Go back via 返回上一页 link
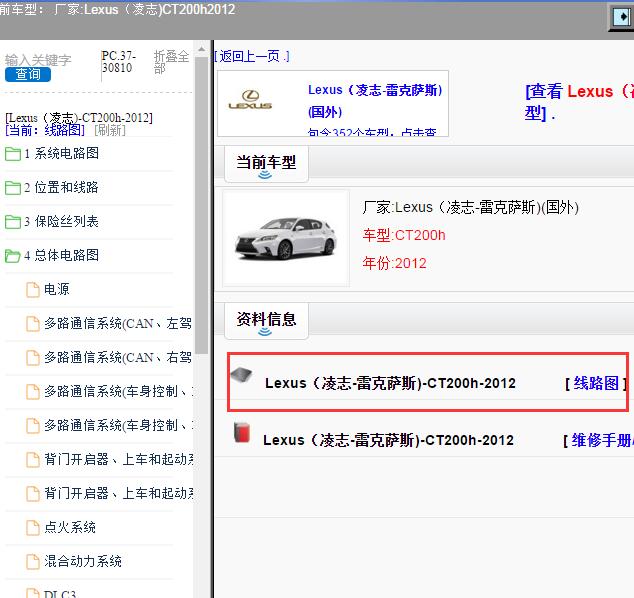The image size is (634, 598). pos(252,56)
